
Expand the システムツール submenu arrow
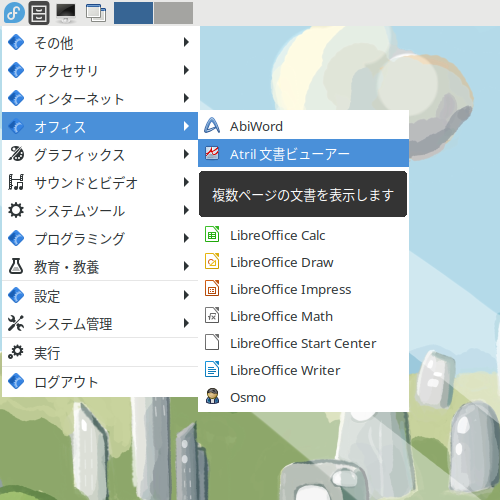tap(186, 210)
